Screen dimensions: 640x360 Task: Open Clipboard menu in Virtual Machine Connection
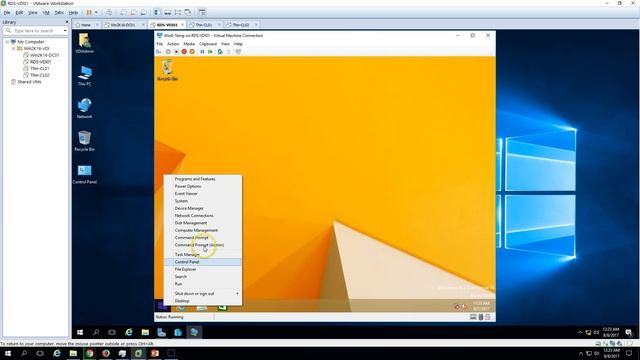pyautogui.click(x=208, y=44)
